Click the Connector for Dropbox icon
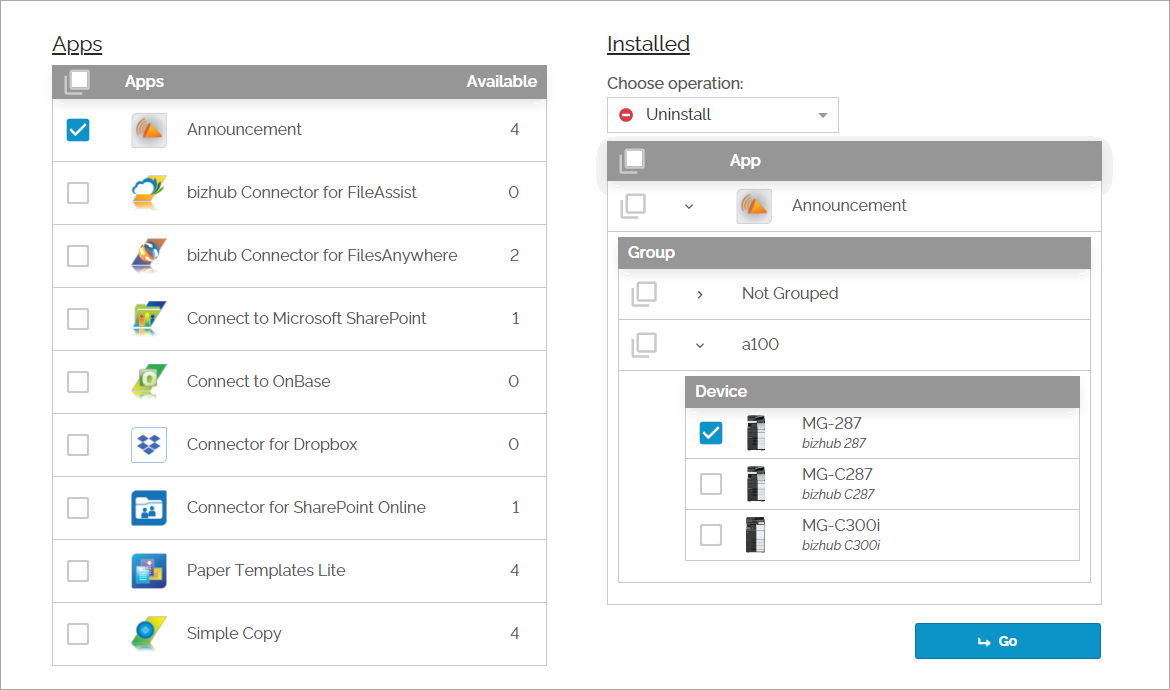The height and width of the screenshot is (690, 1170). [x=149, y=445]
